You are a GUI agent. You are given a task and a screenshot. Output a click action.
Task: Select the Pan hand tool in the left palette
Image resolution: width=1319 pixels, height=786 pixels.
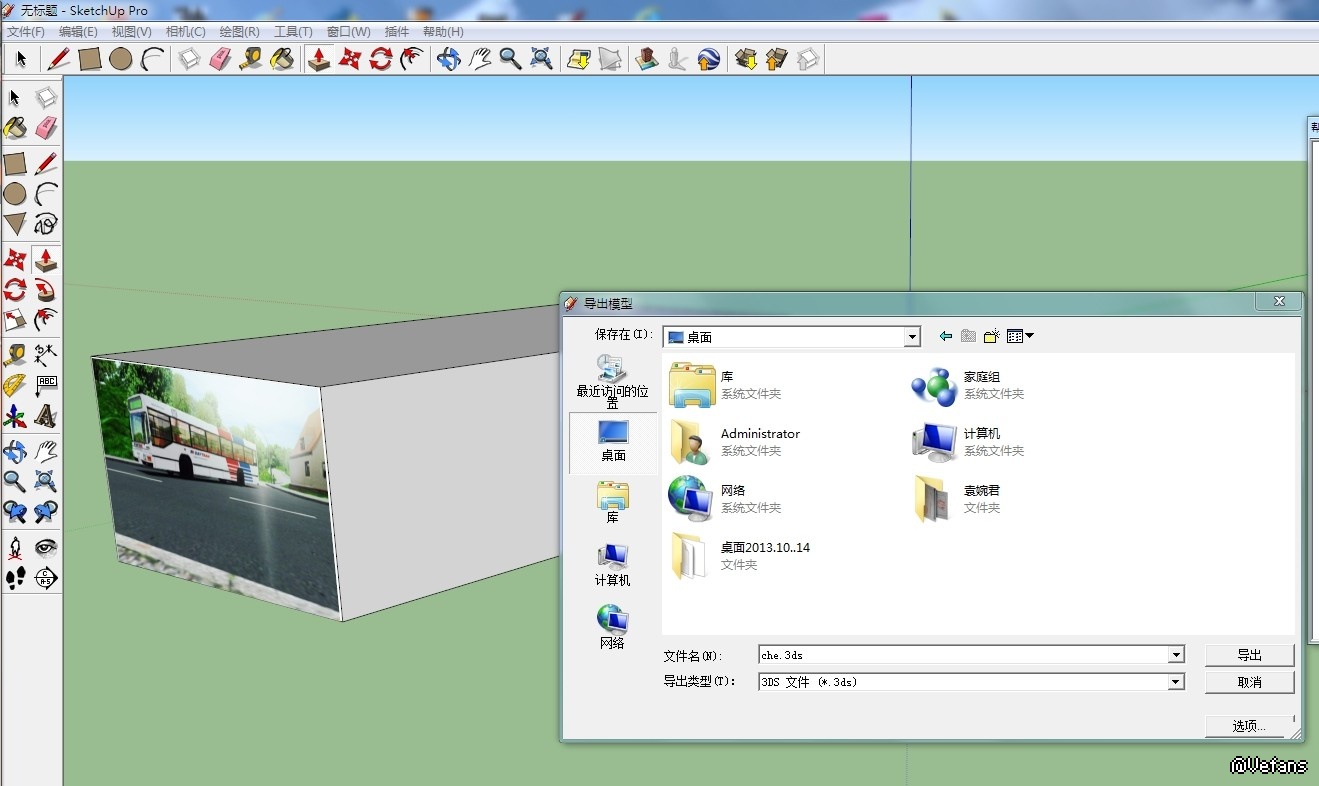point(46,451)
